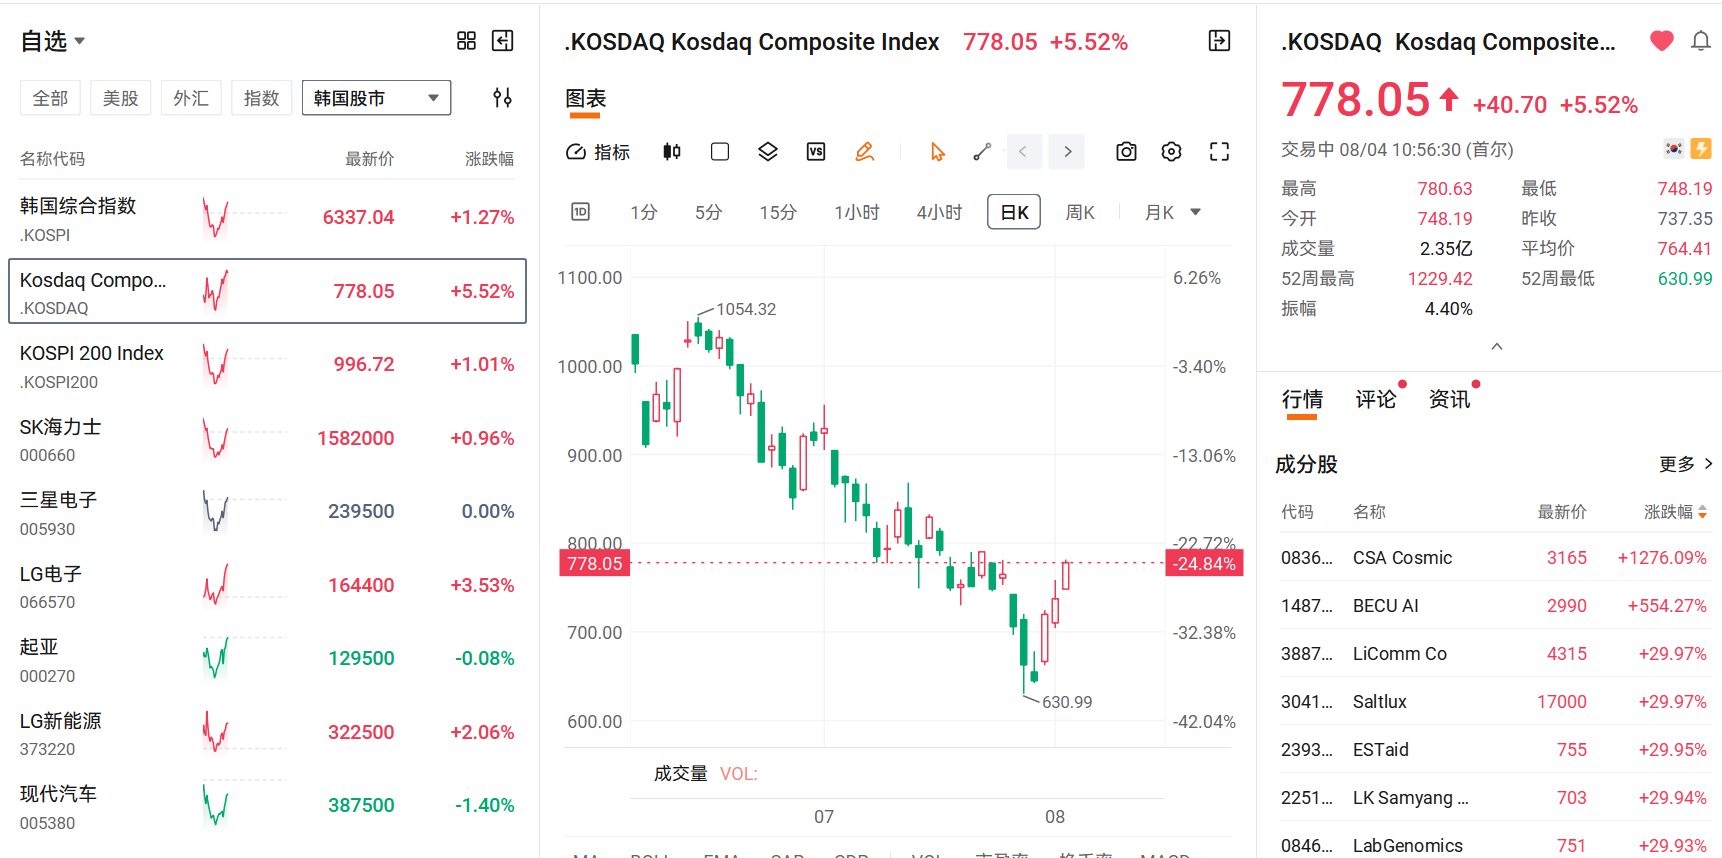The image size is (1722, 858).
Task: Switch watchlist to grid view
Action: [x=466, y=41]
